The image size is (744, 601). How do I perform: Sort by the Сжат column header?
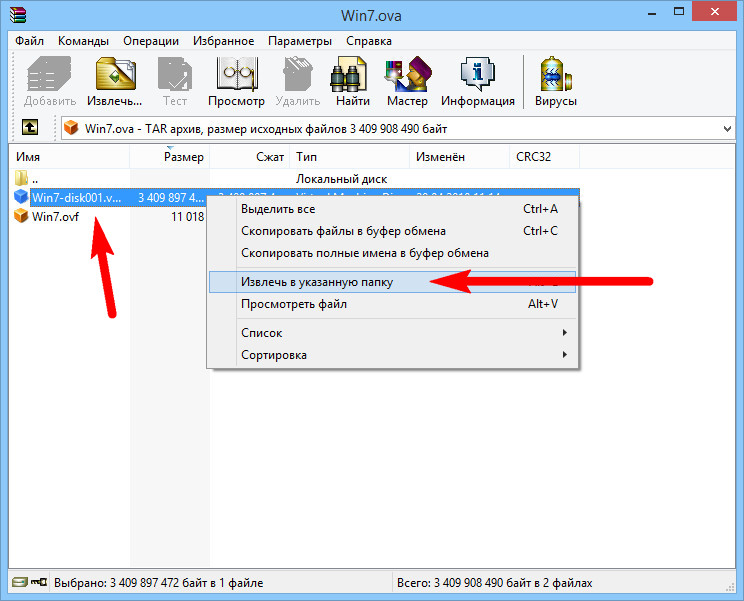point(250,157)
